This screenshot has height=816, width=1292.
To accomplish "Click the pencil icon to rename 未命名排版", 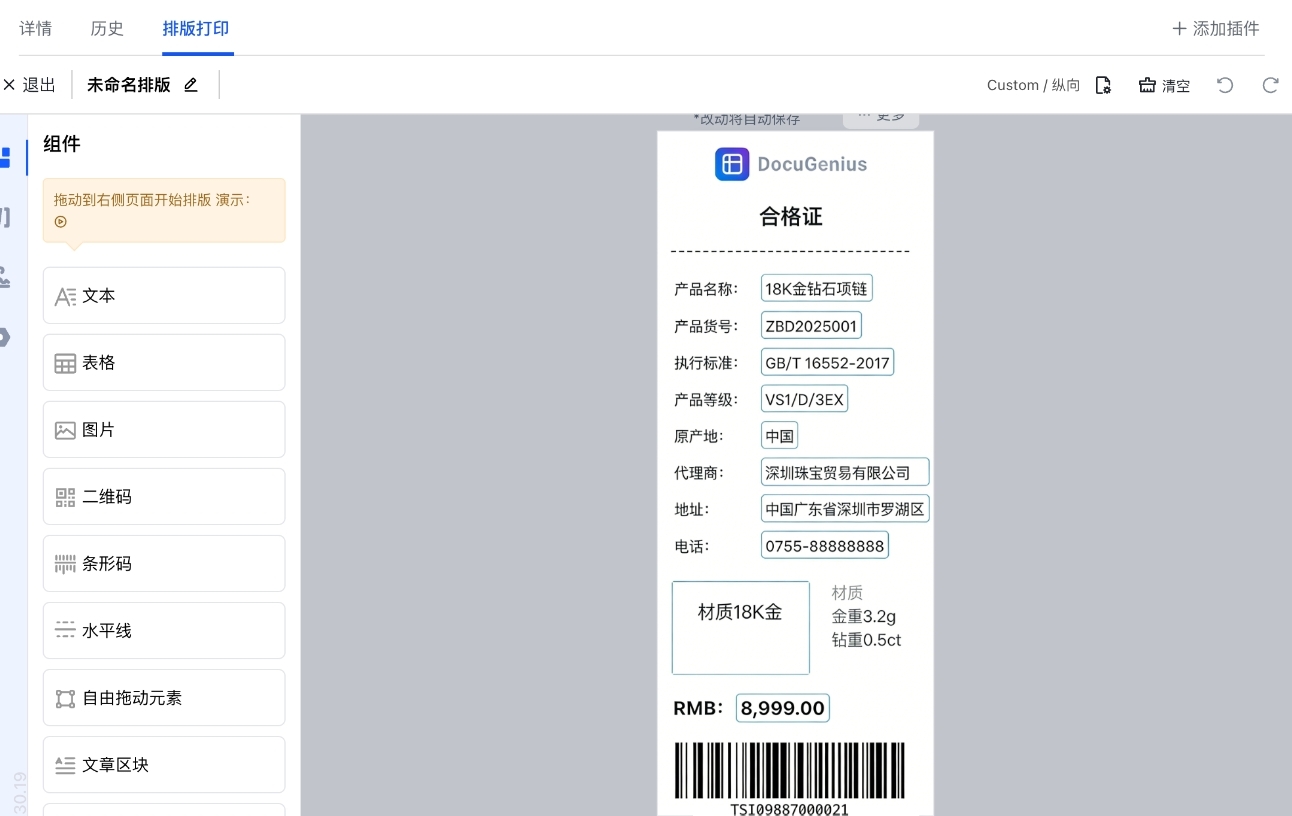I will 191,85.
